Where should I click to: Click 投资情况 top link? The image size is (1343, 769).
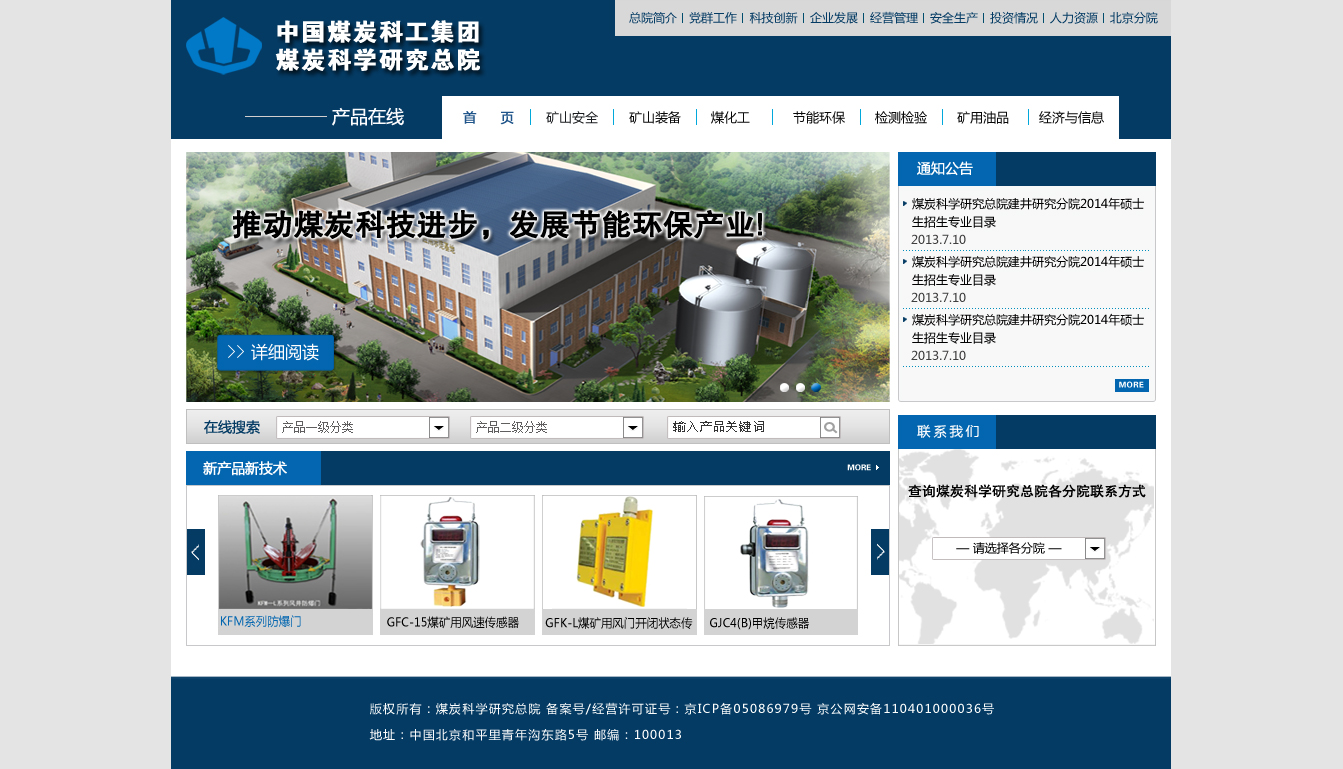click(x=1014, y=18)
